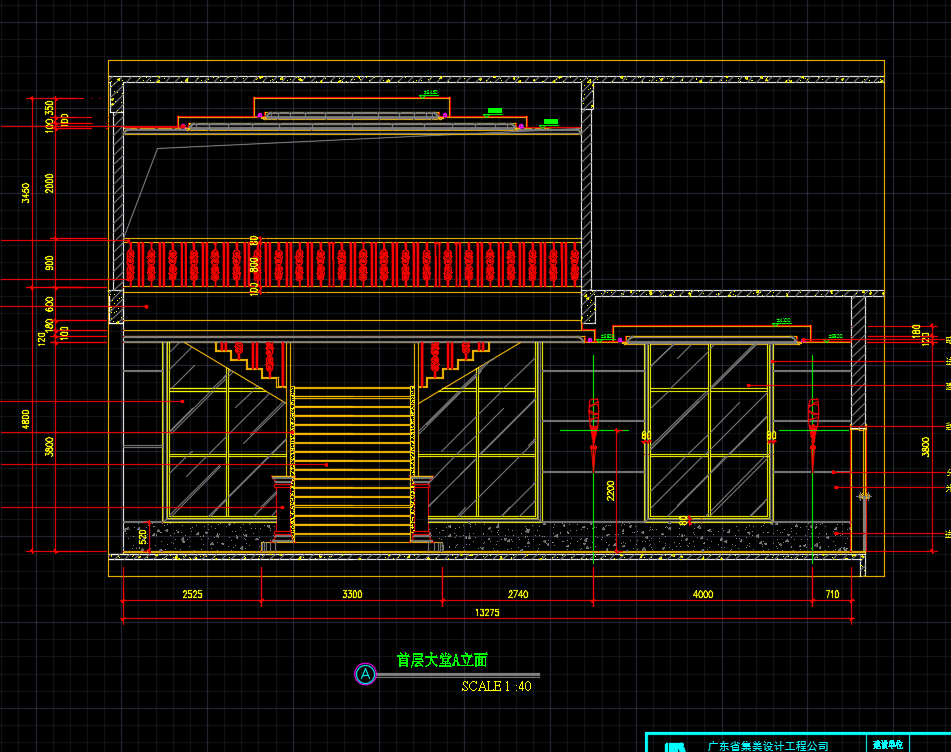Select the 2740 dimension label

tap(517, 594)
